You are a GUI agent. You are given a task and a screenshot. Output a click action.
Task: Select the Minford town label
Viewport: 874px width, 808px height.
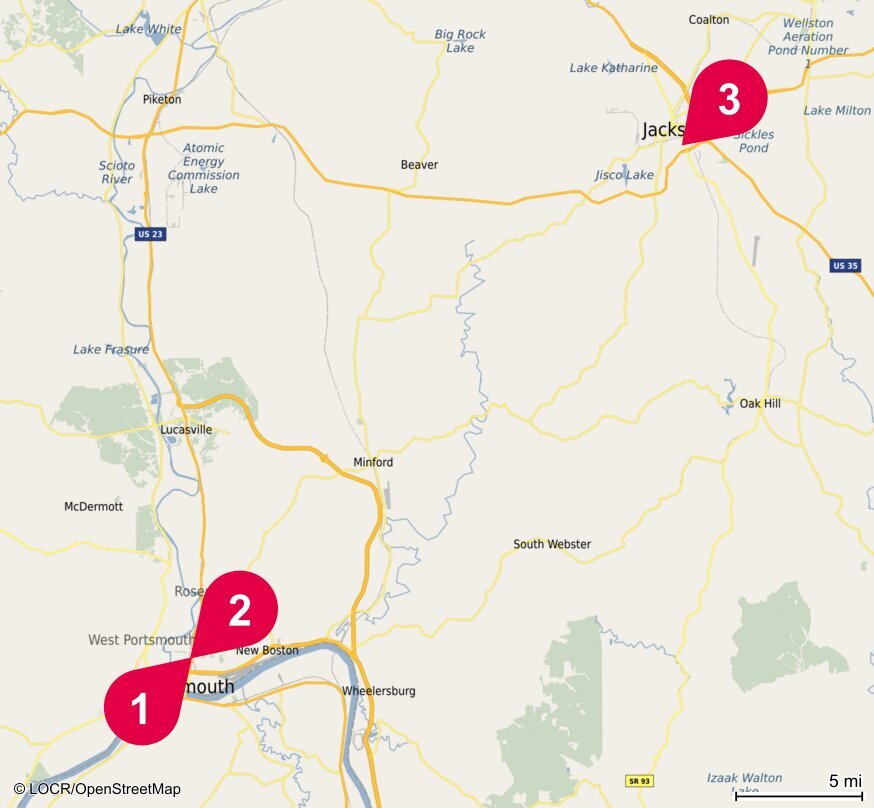373,462
